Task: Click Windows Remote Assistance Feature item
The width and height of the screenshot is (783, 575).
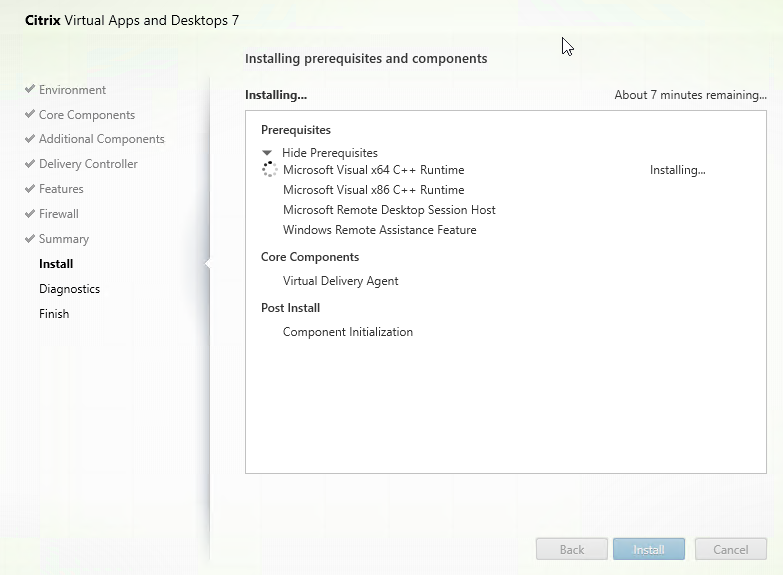Action: pos(379,230)
